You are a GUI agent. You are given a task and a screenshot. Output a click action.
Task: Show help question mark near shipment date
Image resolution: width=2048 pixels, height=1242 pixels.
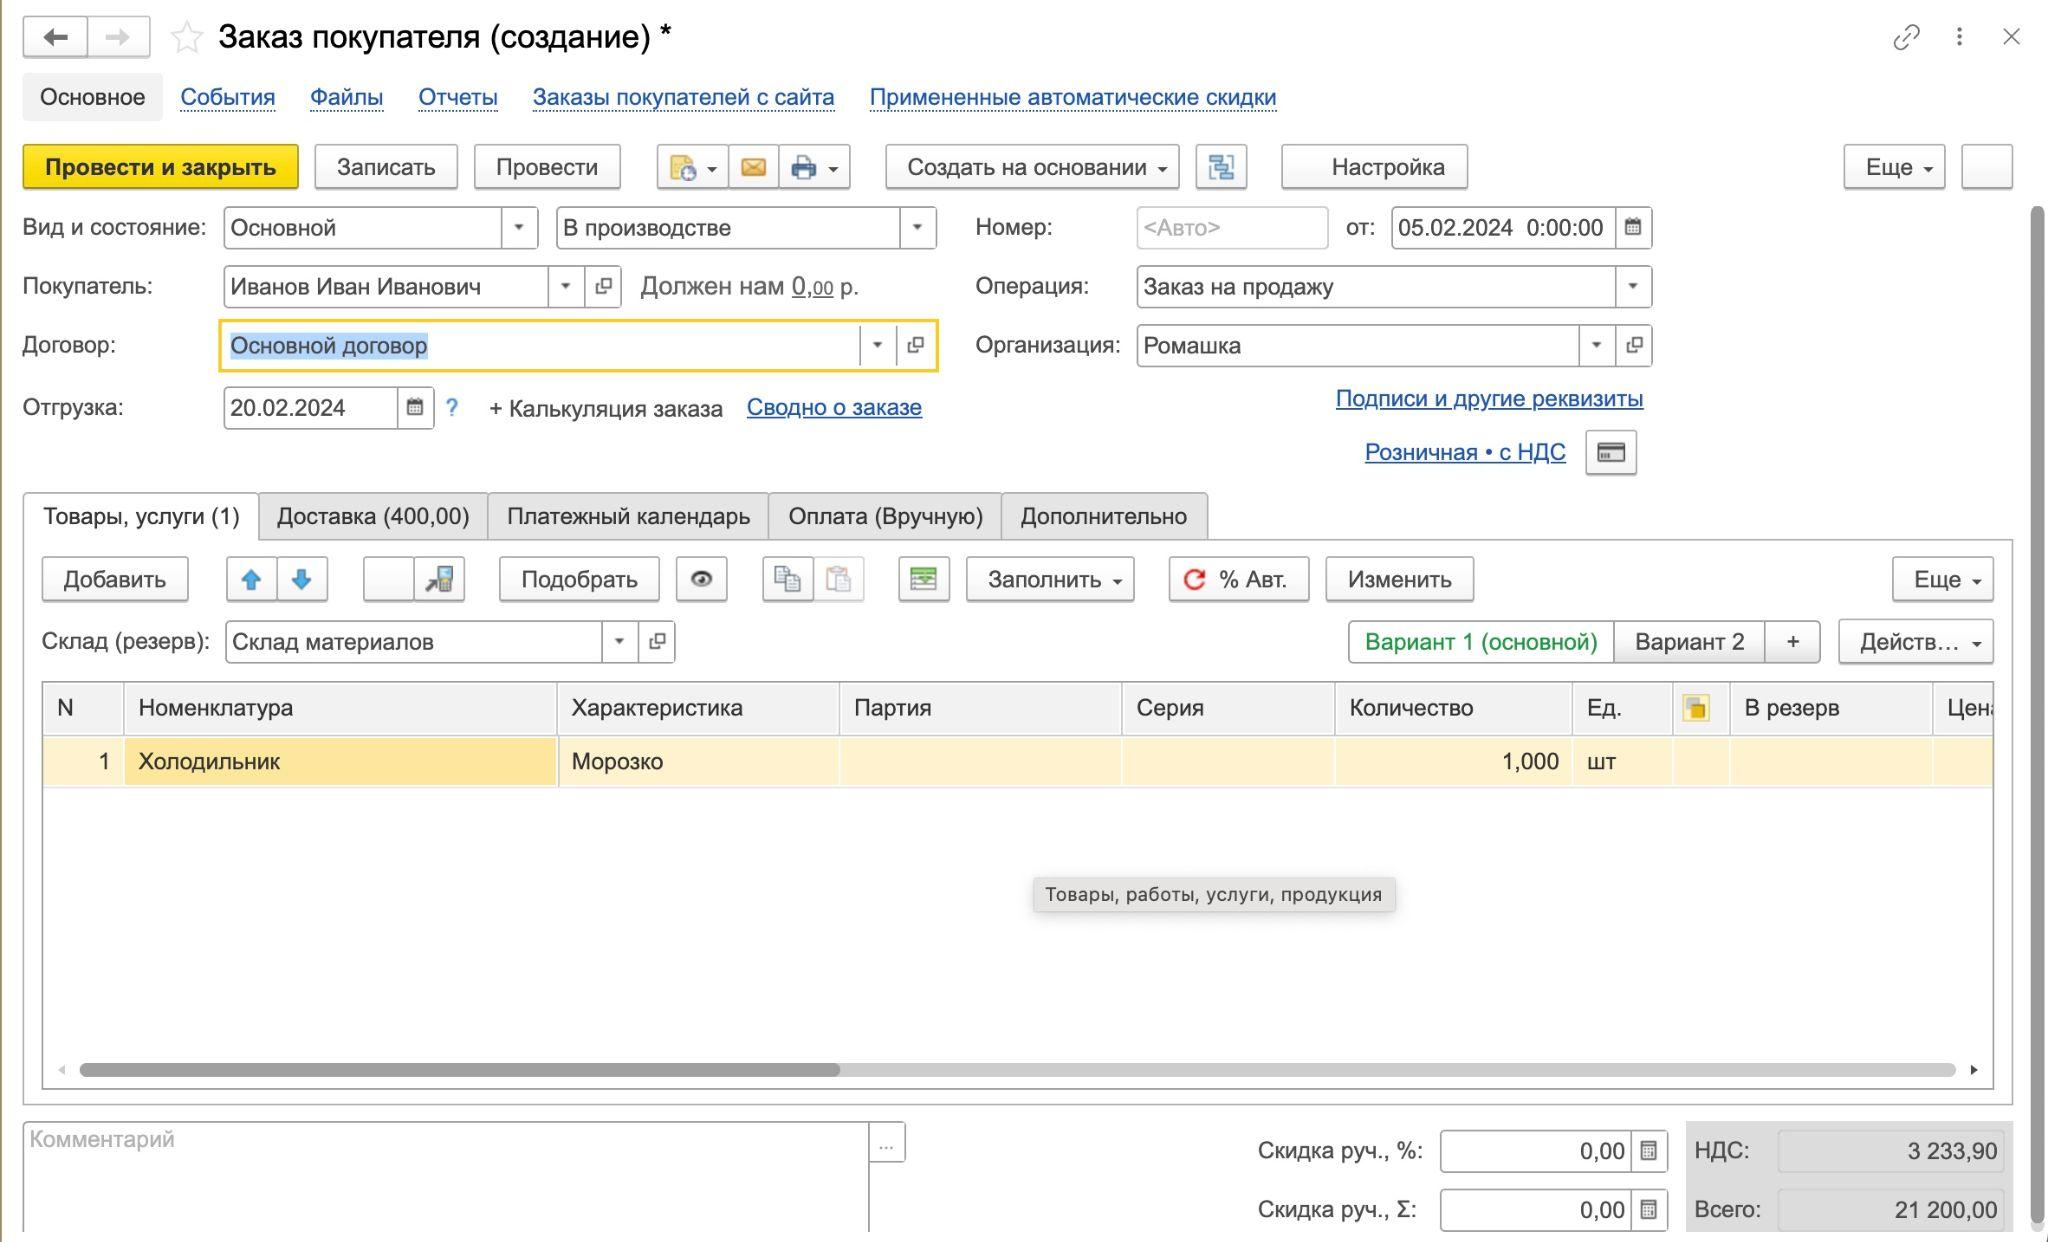452,408
